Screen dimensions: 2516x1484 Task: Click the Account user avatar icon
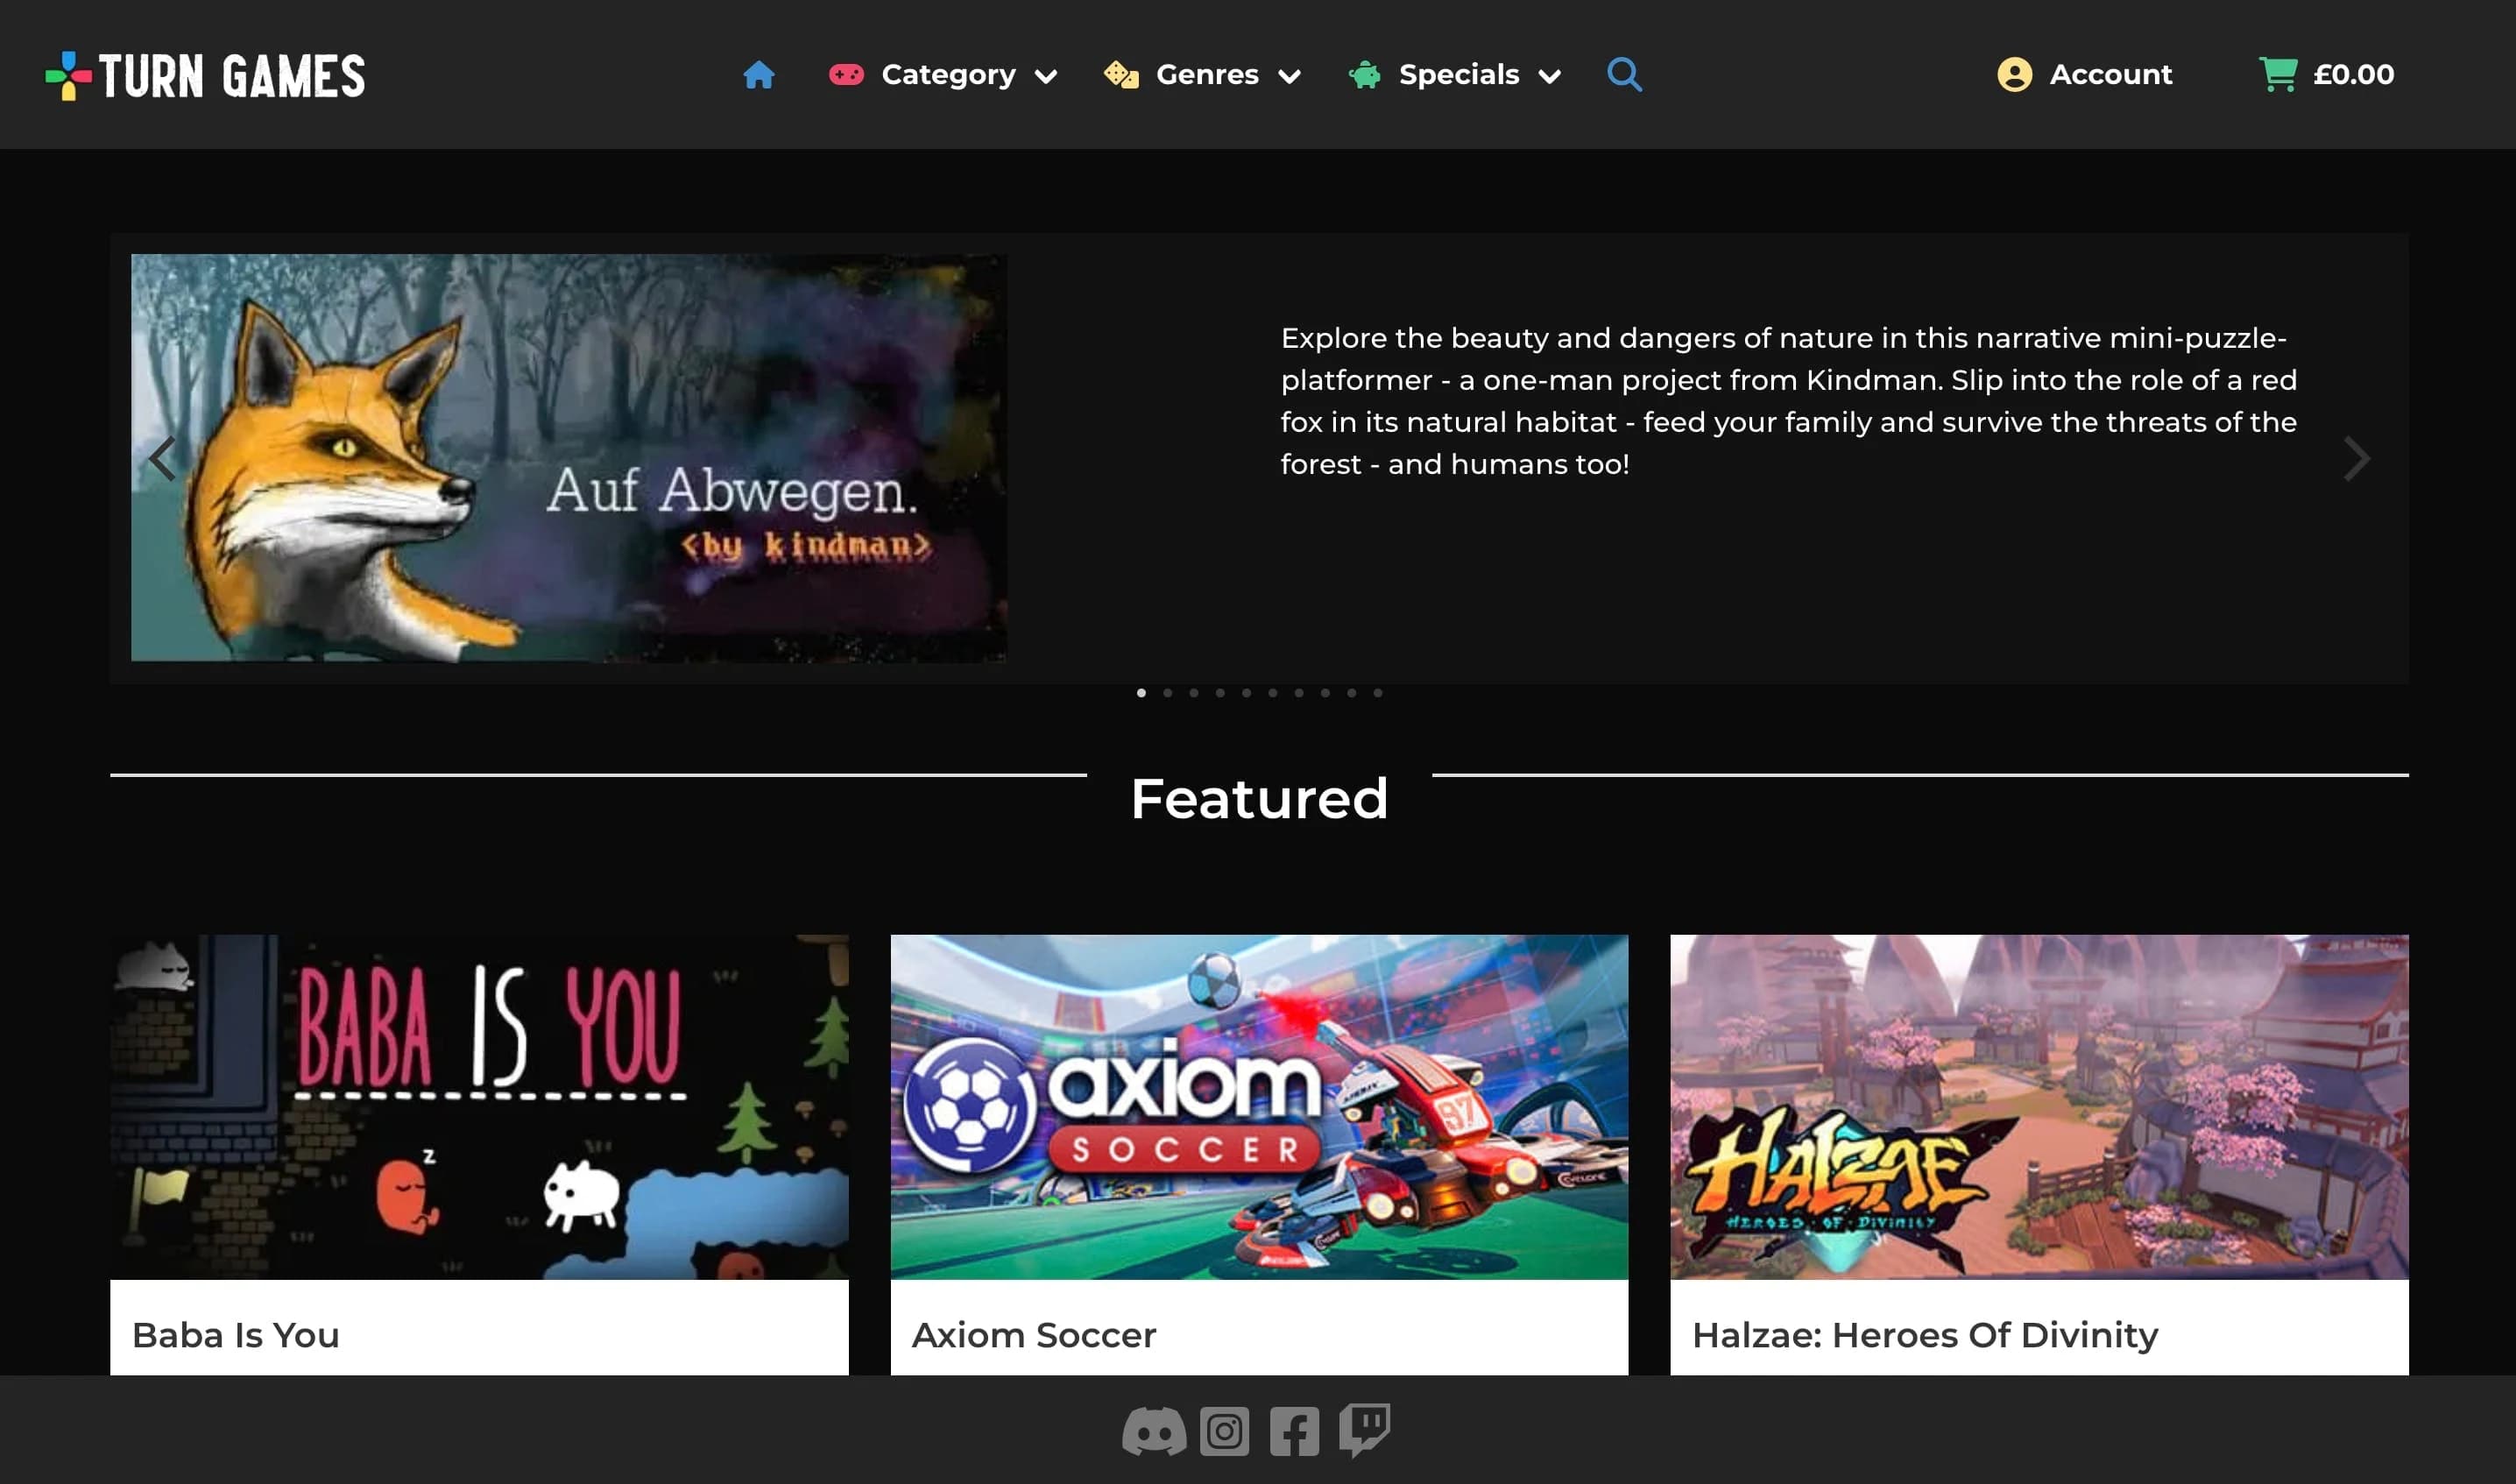tap(2014, 75)
